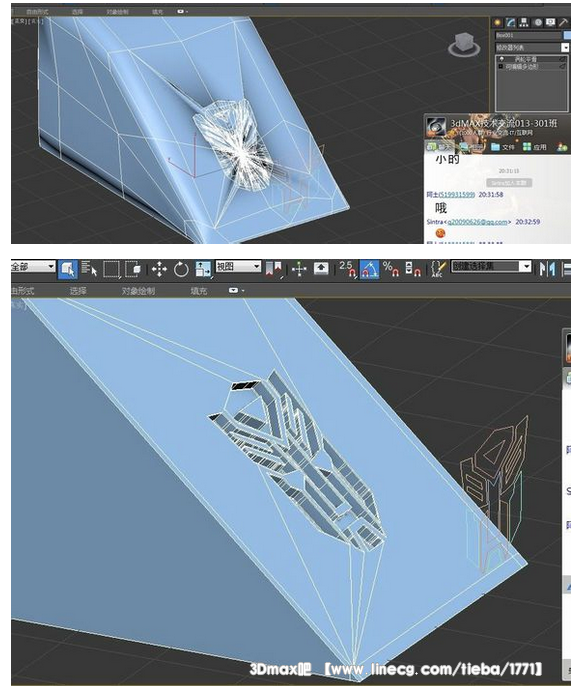Open Edit Named Selection Sets tool
This screenshot has width=571, height=686.
pyautogui.click(x=438, y=269)
